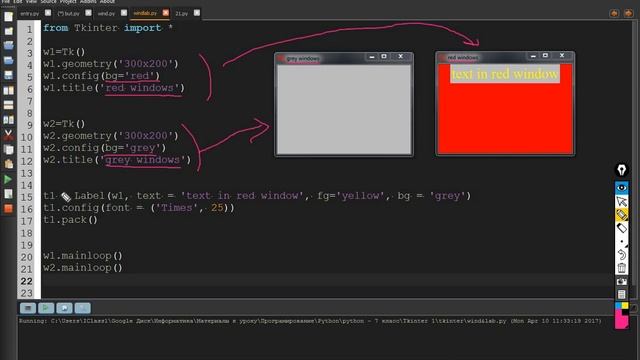Select the eraser tool on annotation toolbar
This screenshot has height=360, width=640.
click(621, 228)
